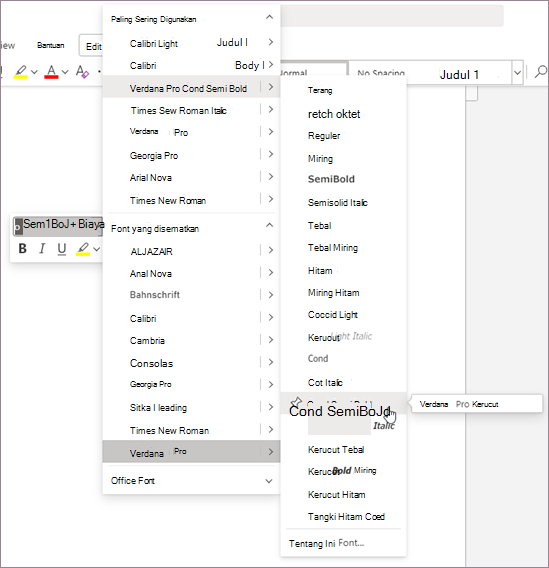Click the Underline button in mini toolbar
This screenshot has width=549, height=568.
click(x=62, y=248)
